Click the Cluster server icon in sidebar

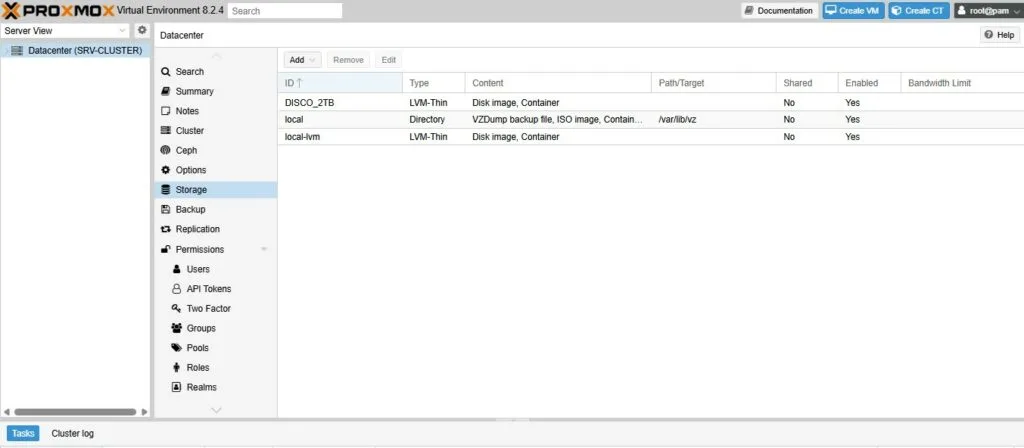(x=166, y=131)
